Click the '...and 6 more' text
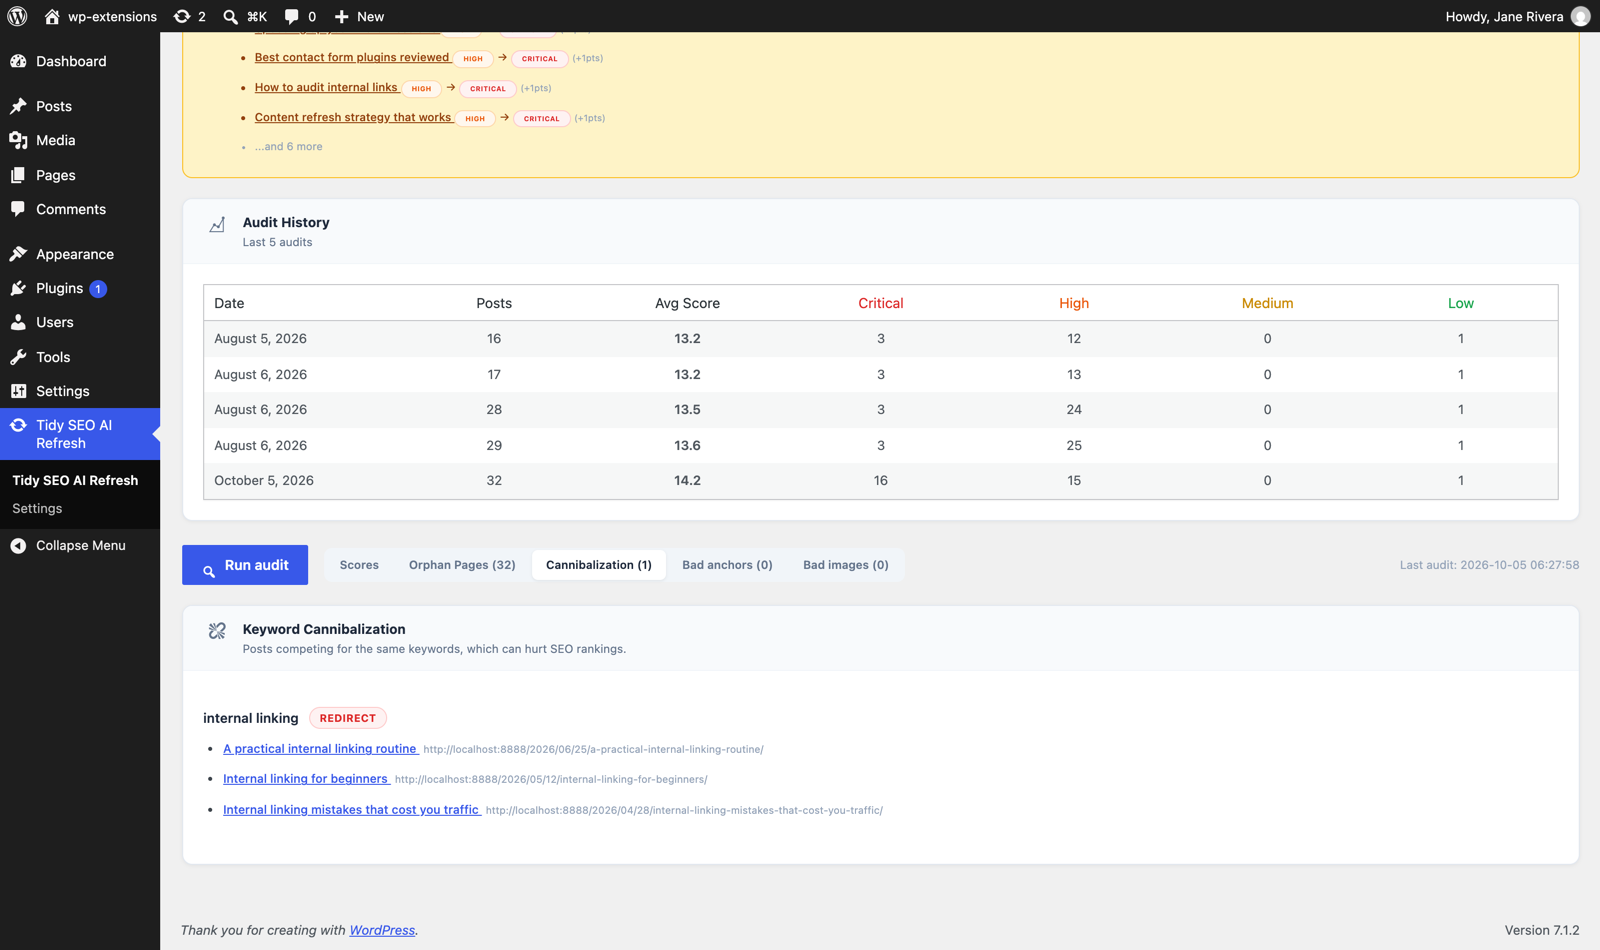The height and width of the screenshot is (950, 1600). click(288, 146)
